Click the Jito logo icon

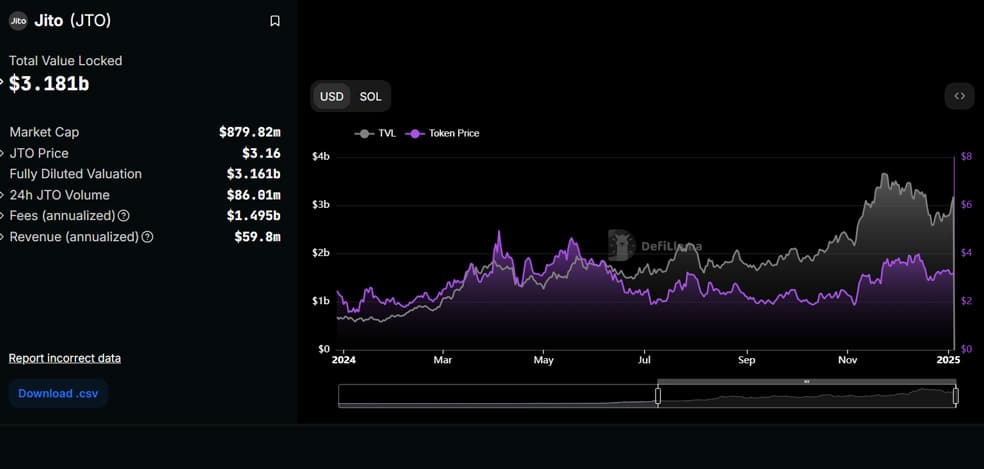click(x=18, y=21)
